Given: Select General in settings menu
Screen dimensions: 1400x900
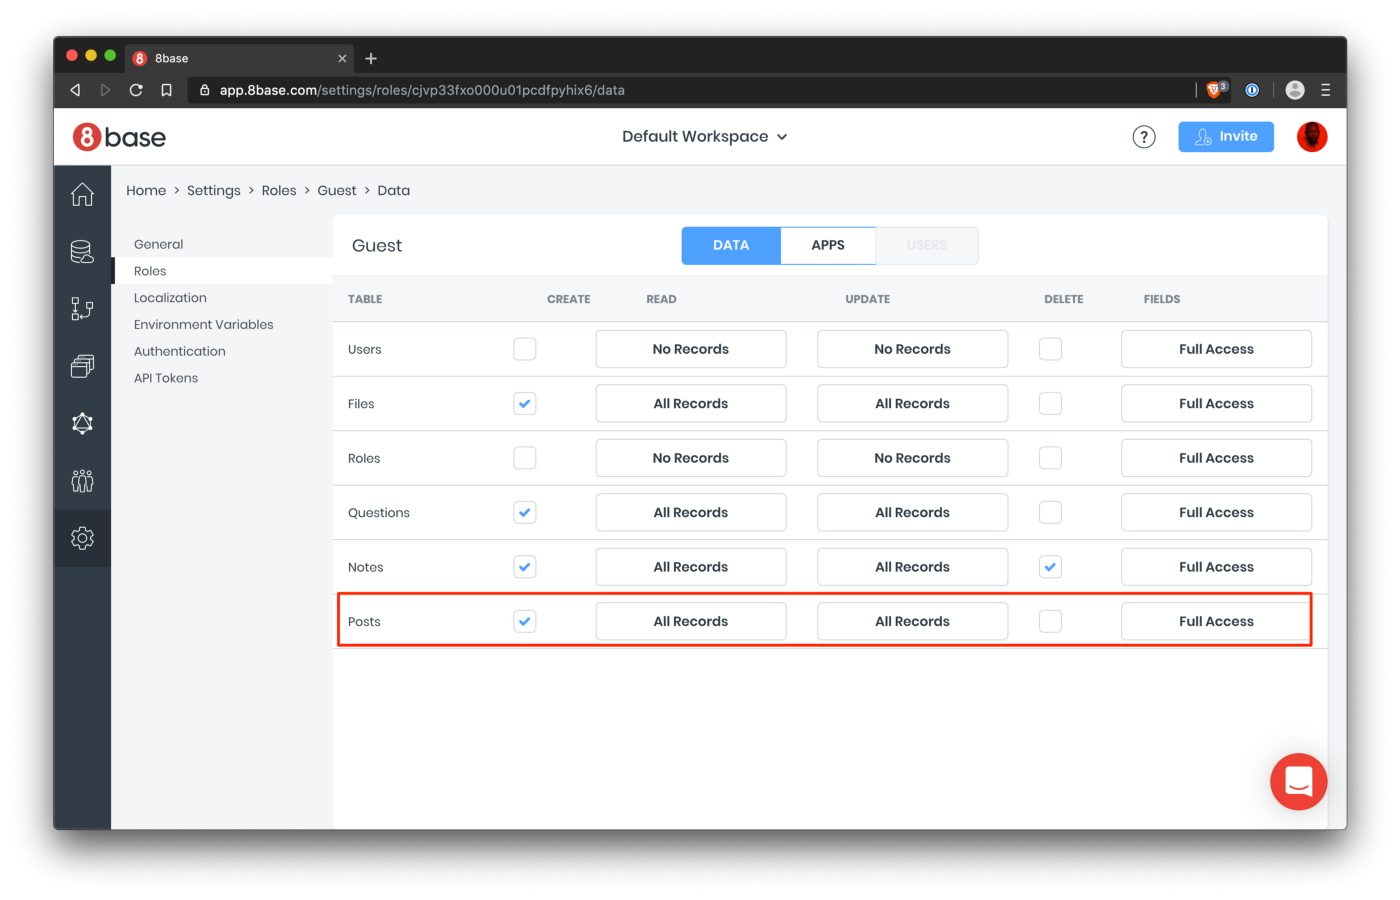Looking at the screenshot, I should coord(159,244).
